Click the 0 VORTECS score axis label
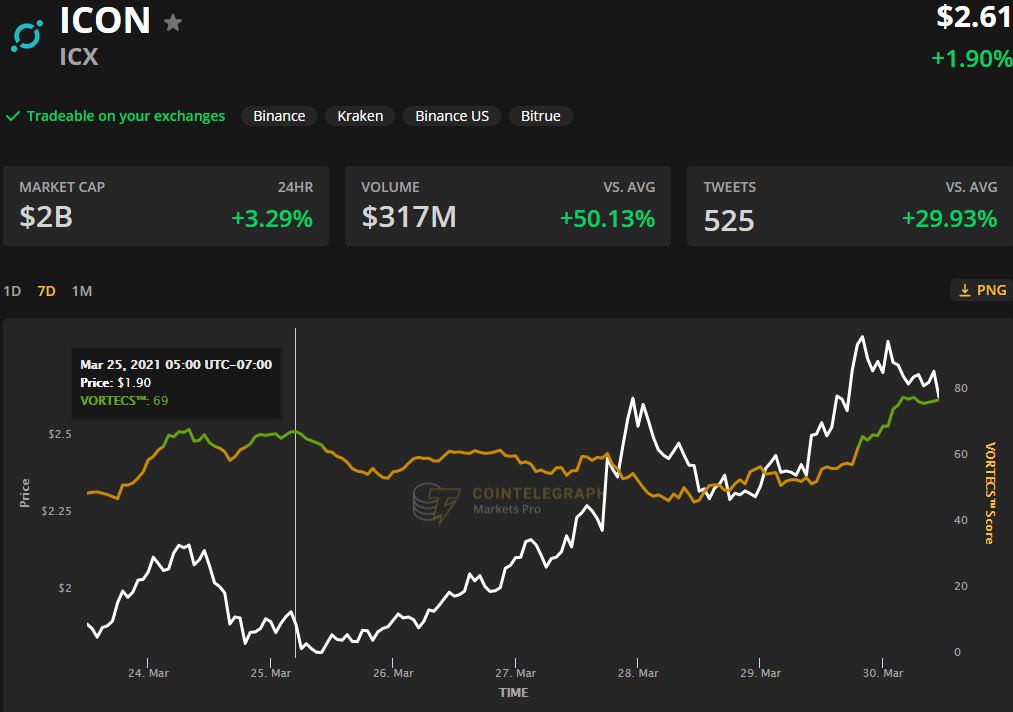This screenshot has width=1013, height=712. click(957, 652)
